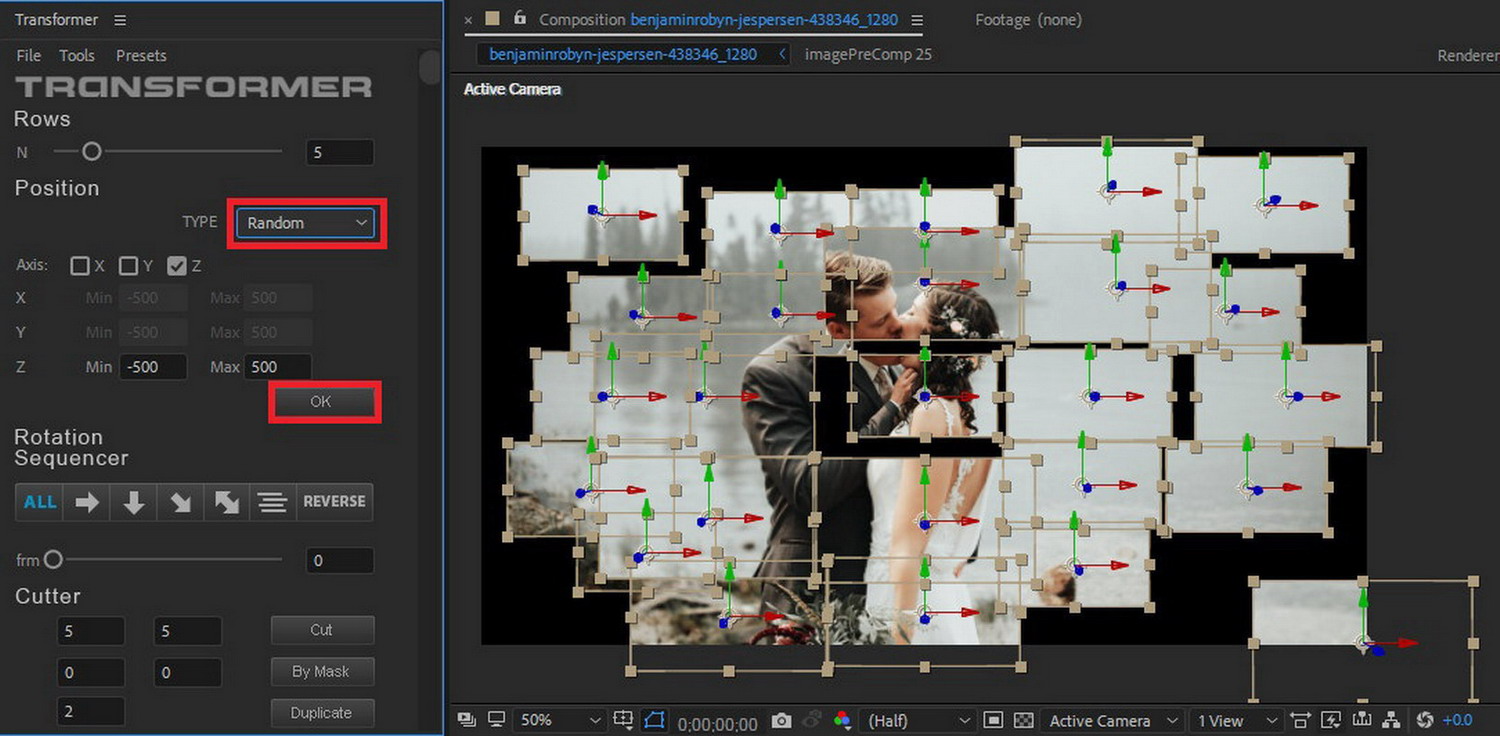1500x736 pixels.
Task: Click the Duplicate button
Action: [322, 713]
